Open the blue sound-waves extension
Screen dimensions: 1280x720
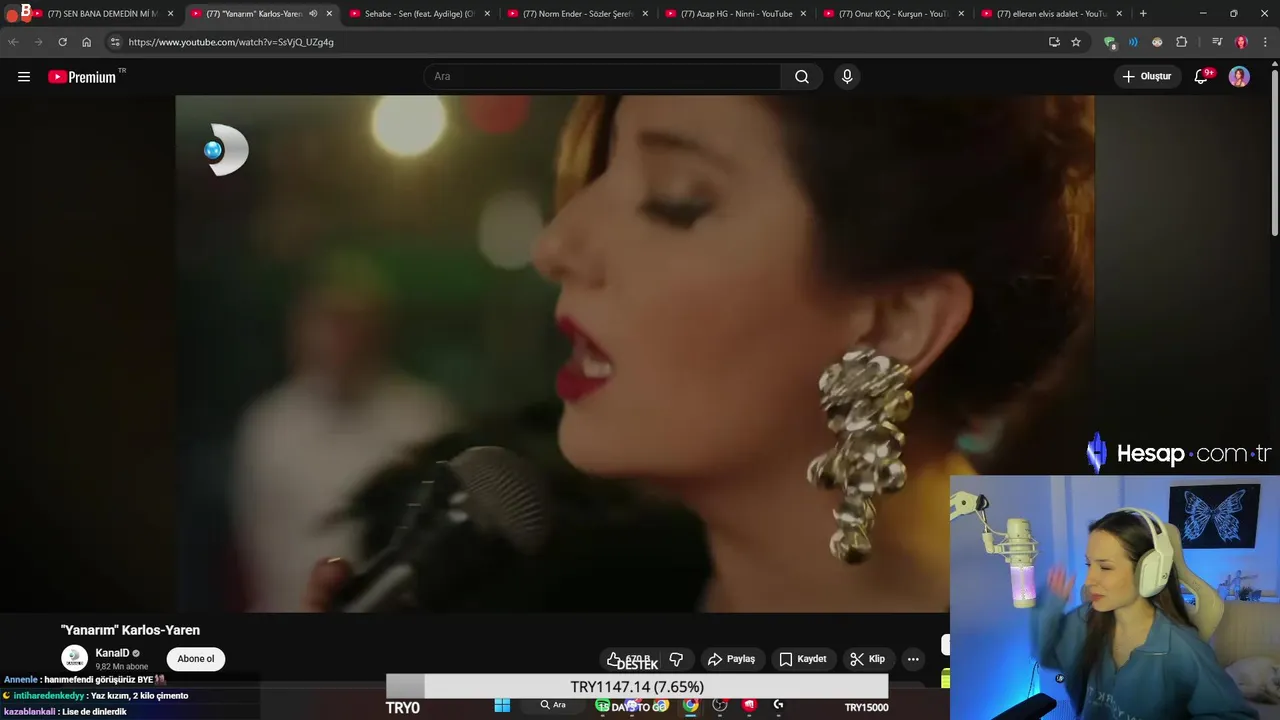[1133, 42]
